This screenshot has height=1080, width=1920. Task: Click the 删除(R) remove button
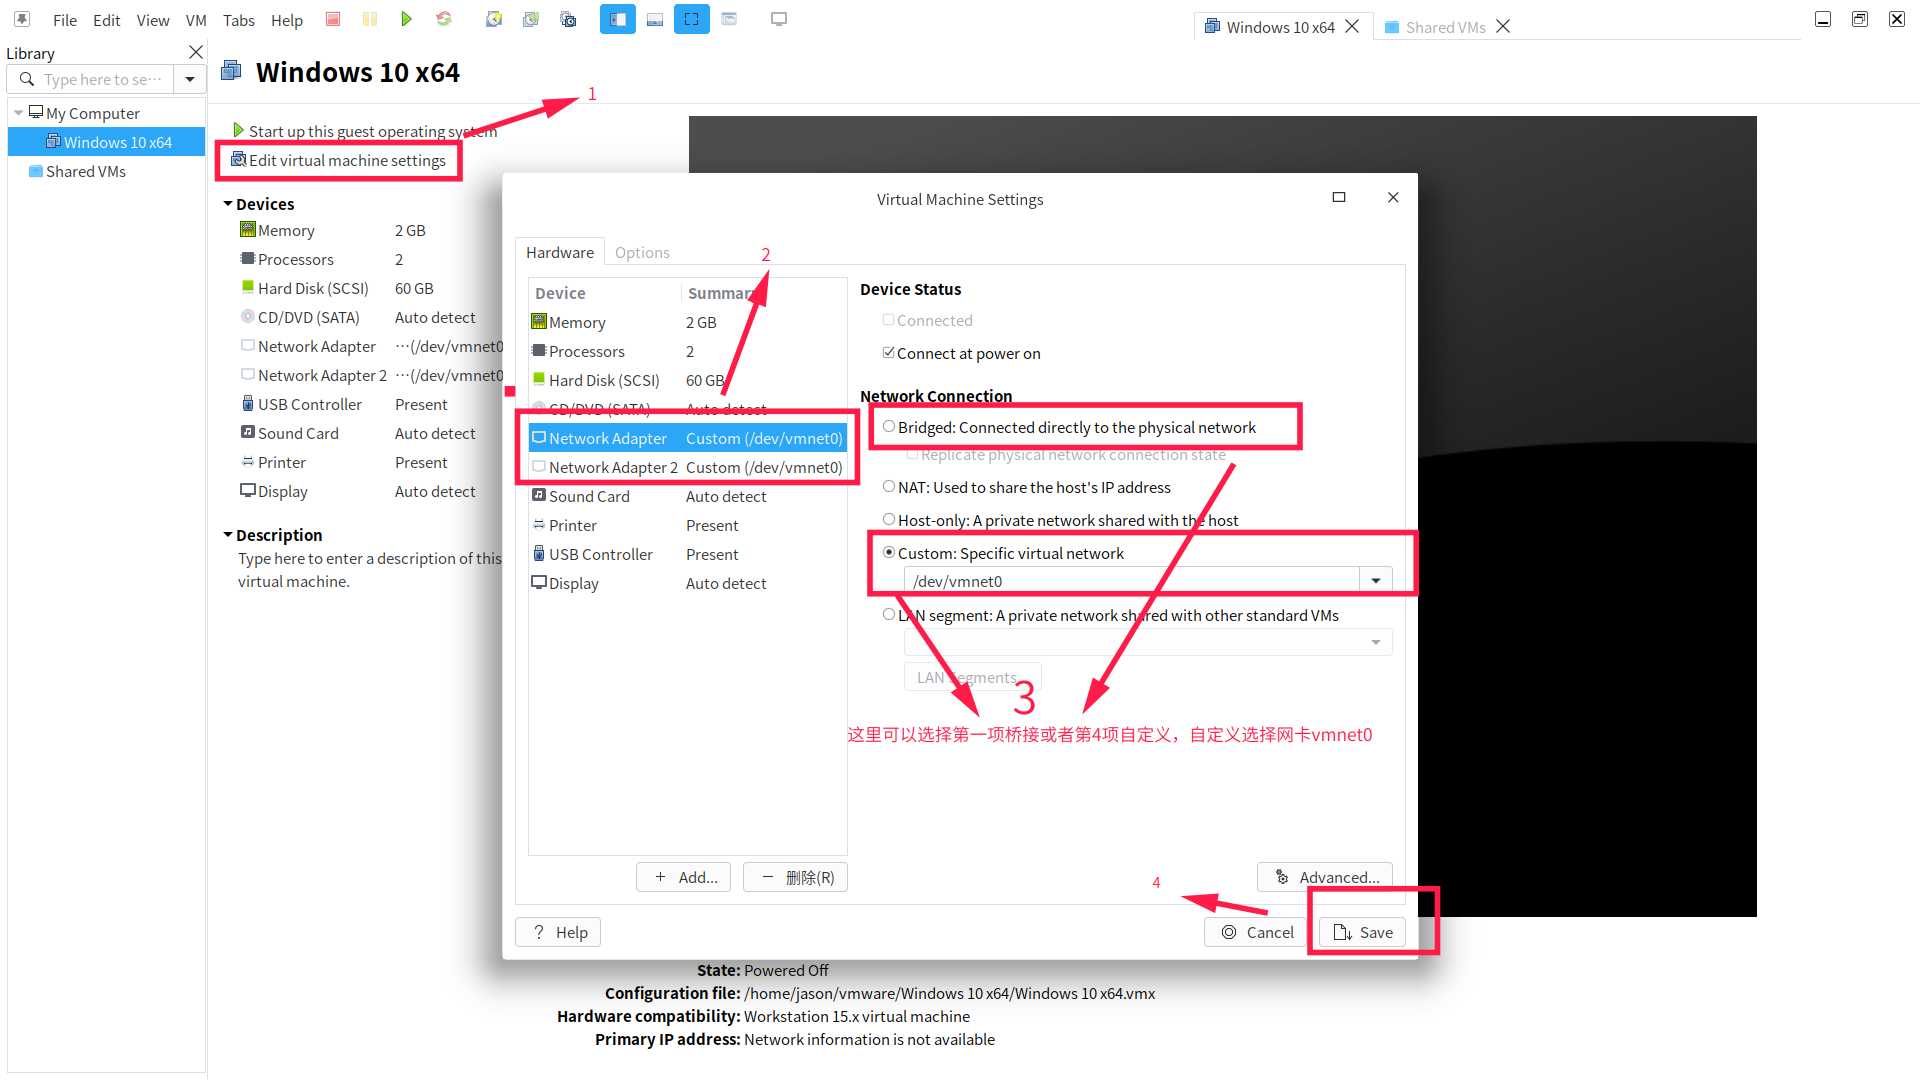coord(796,877)
